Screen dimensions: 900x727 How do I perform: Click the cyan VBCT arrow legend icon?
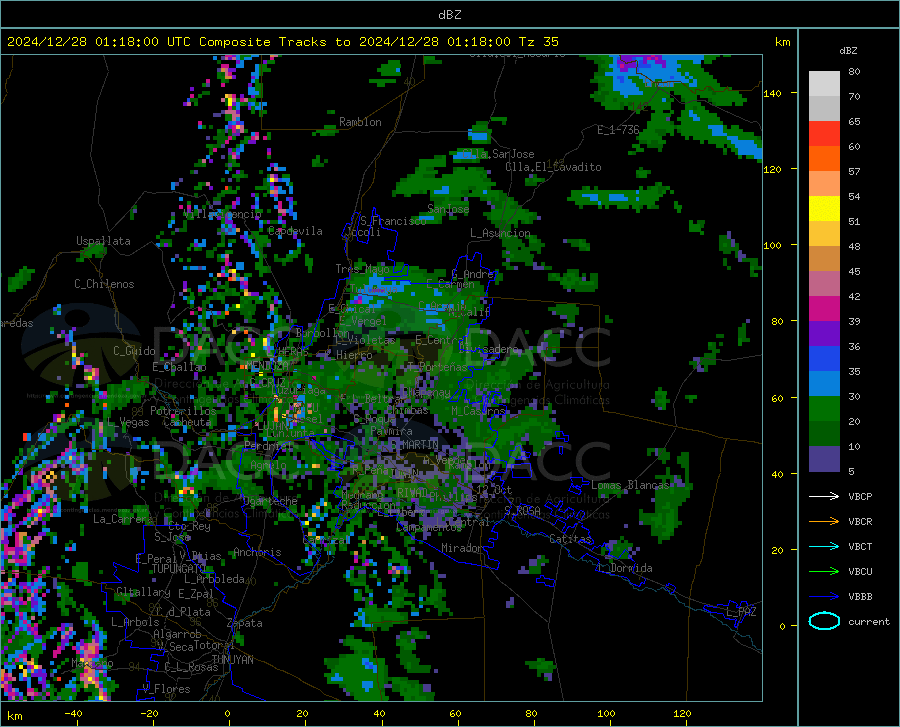[824, 546]
